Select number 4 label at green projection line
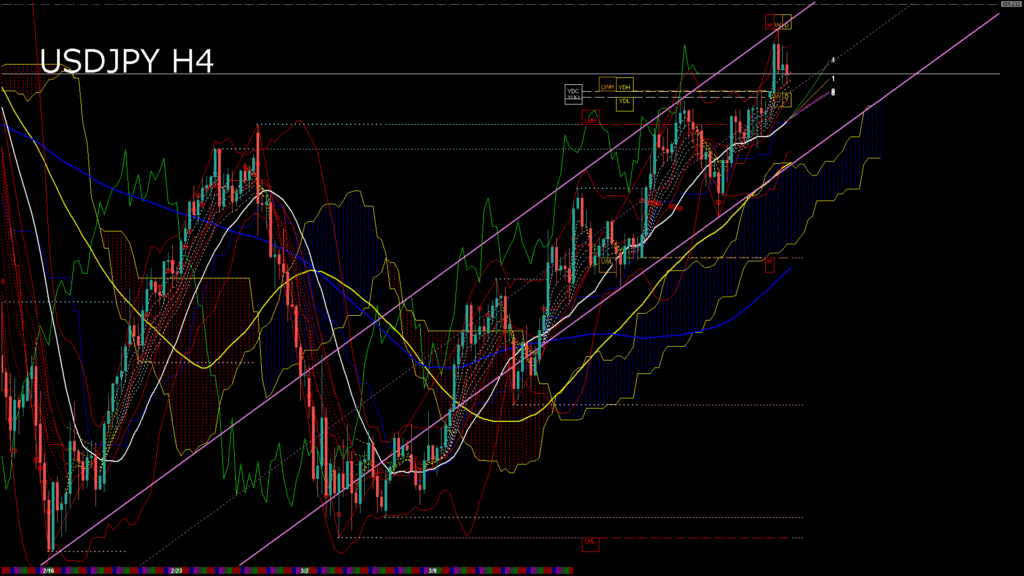The image size is (1024, 576). (x=833, y=60)
